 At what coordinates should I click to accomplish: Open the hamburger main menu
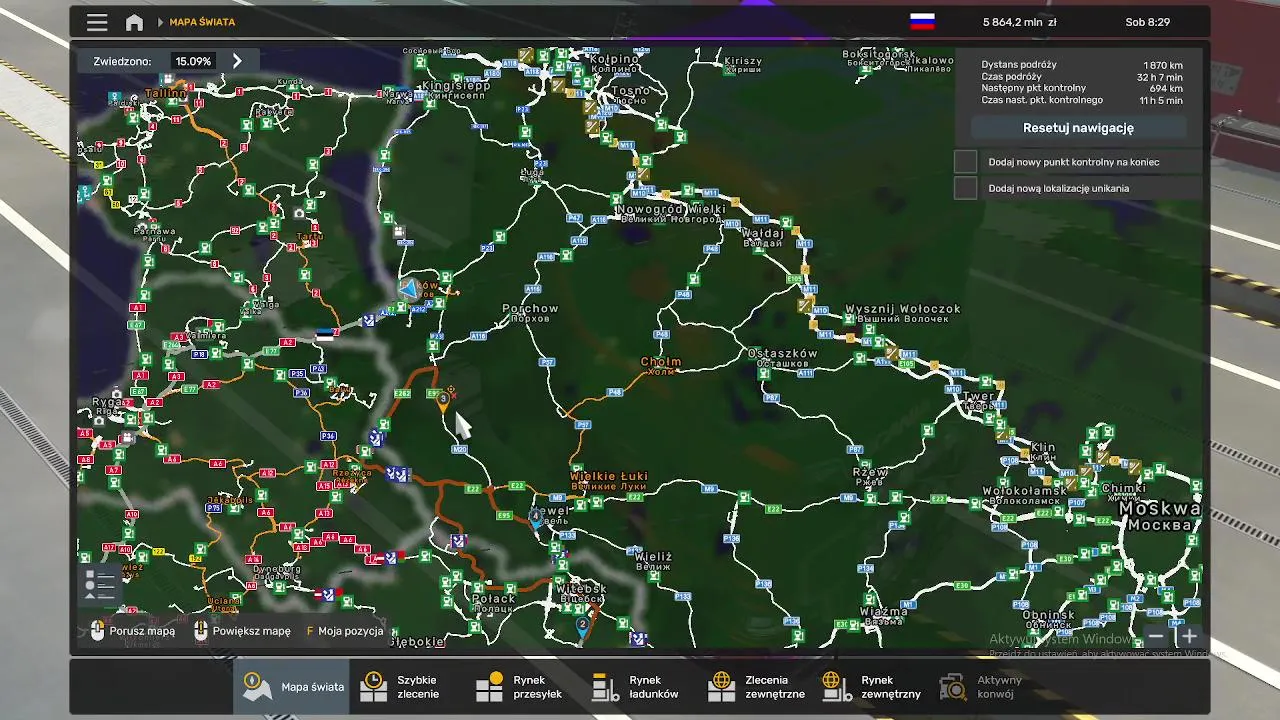[97, 22]
